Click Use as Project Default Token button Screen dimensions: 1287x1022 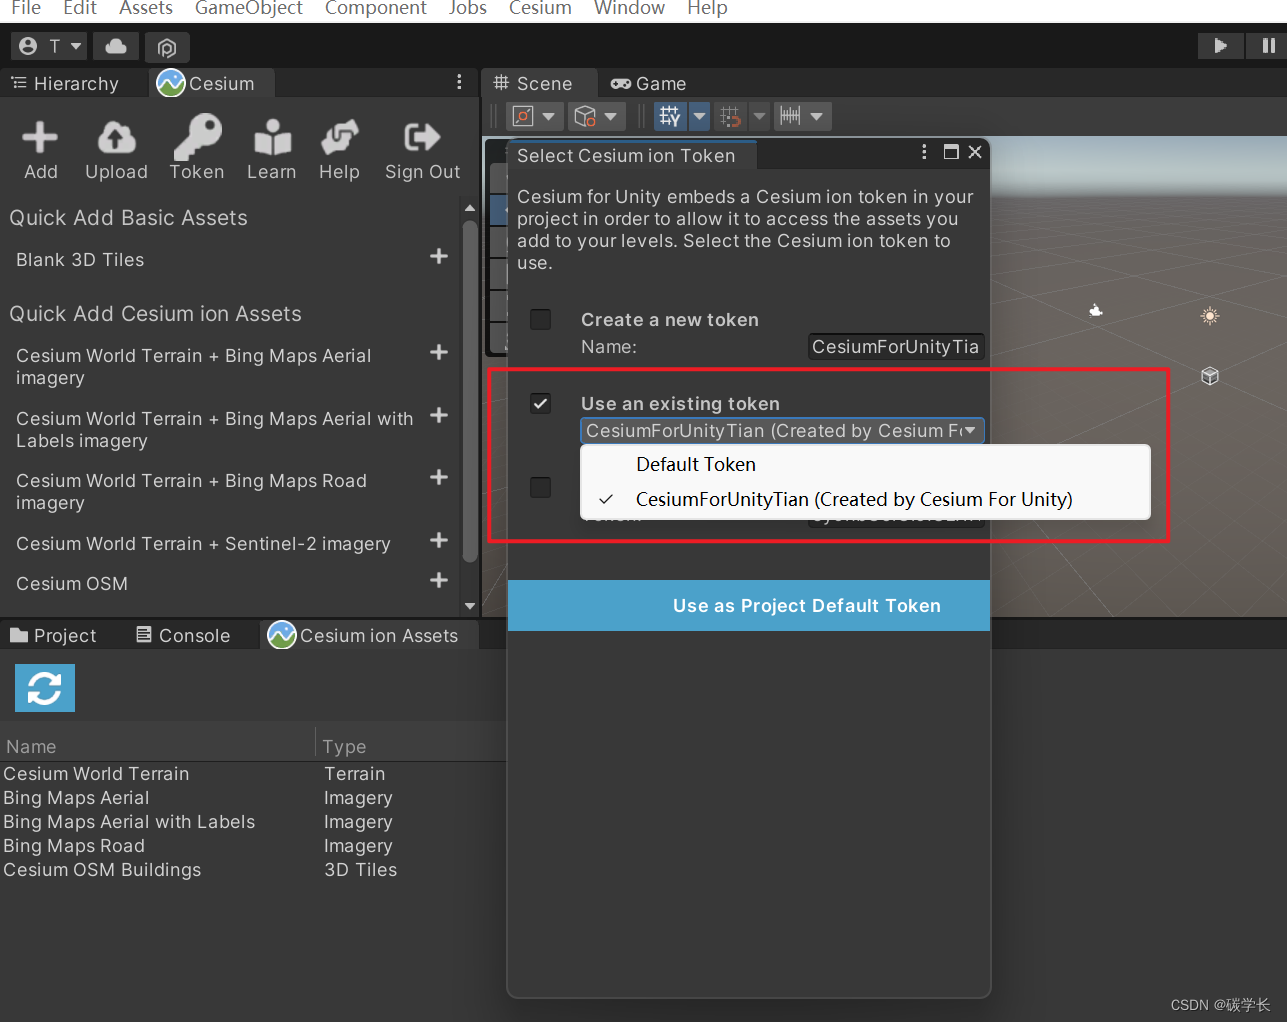[749, 606]
